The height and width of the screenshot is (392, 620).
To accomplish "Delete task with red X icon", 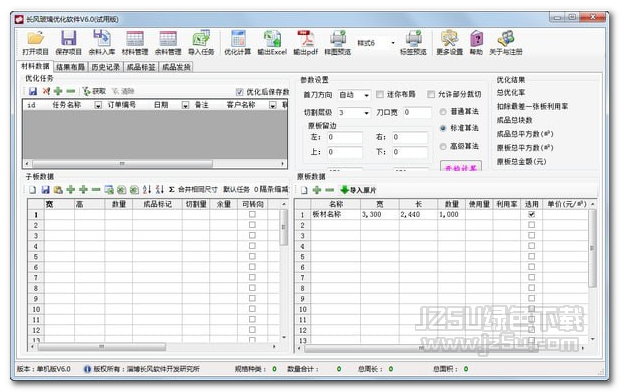I will pos(46,91).
